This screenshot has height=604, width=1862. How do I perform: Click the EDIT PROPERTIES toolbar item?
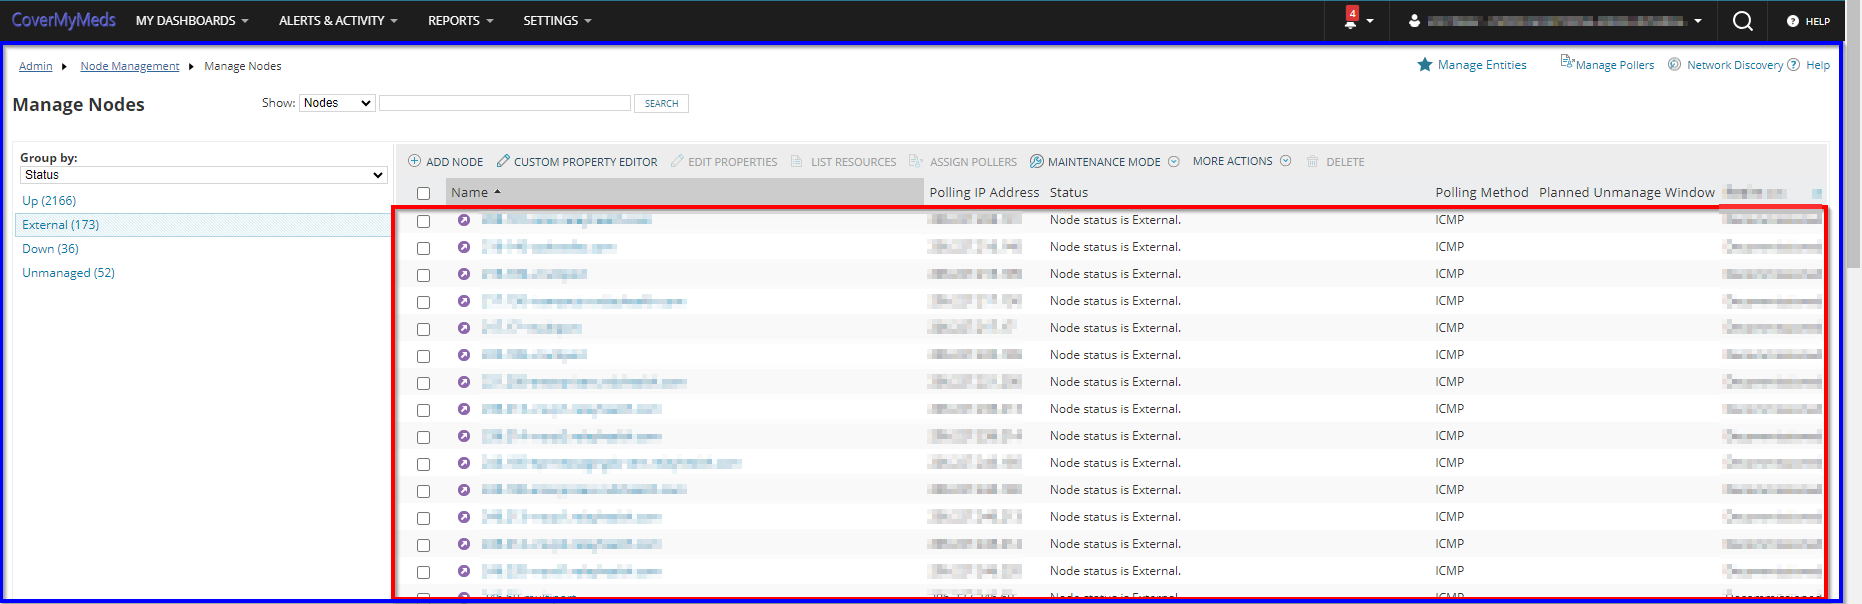724,161
